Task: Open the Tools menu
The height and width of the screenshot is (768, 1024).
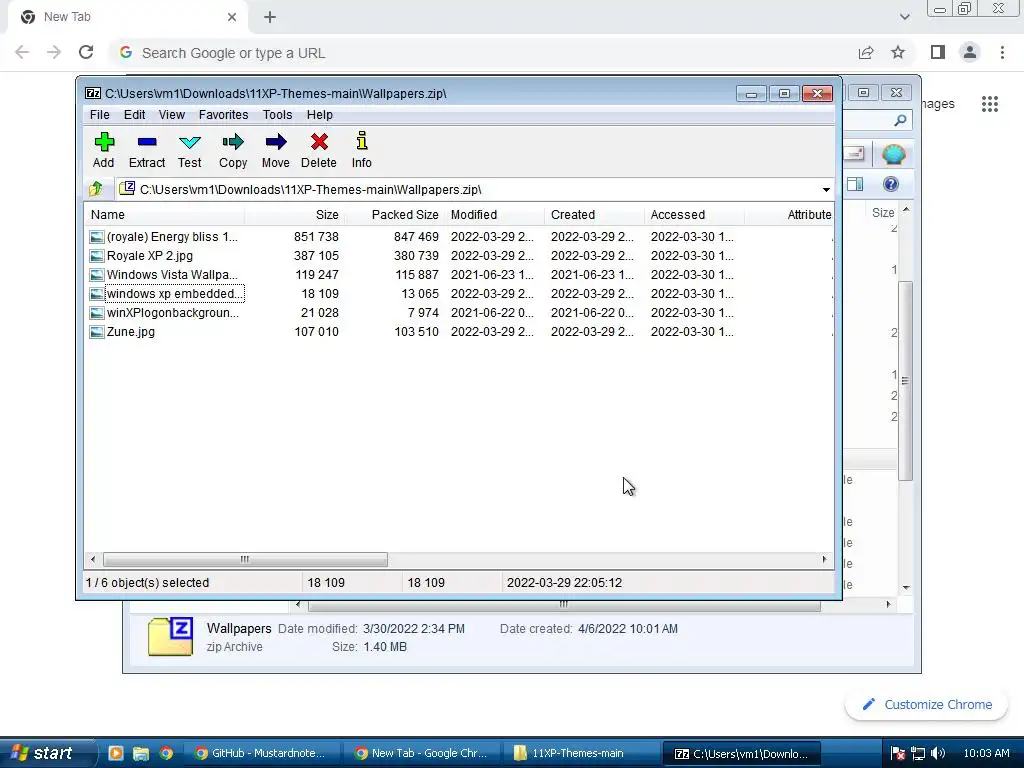Action: [278, 115]
